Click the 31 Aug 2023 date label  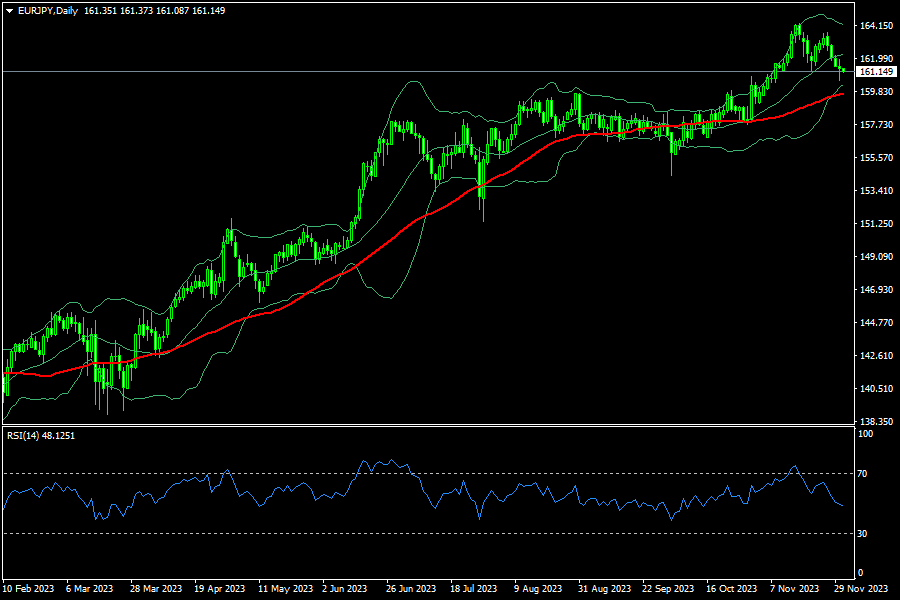coord(604,589)
